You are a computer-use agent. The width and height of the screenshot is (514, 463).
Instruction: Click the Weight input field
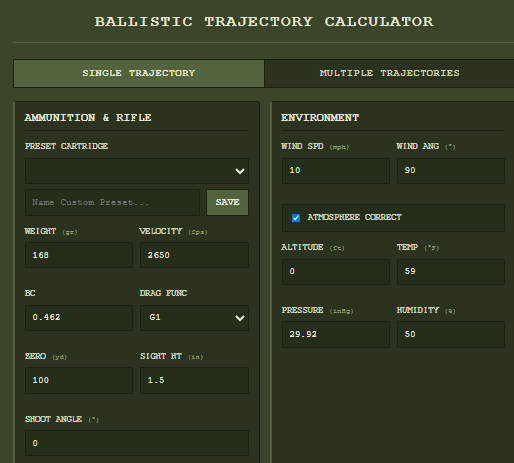click(x=79, y=255)
